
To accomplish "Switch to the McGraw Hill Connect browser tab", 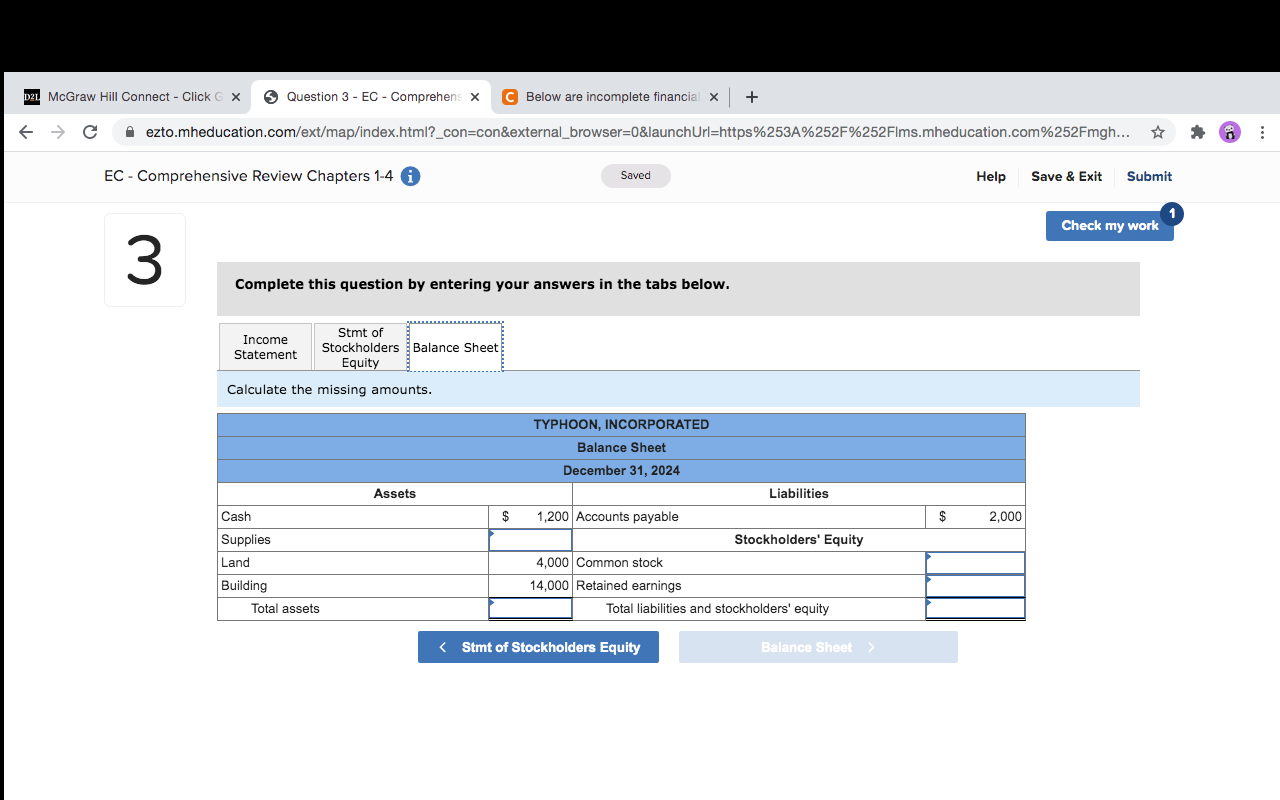I will point(131,97).
